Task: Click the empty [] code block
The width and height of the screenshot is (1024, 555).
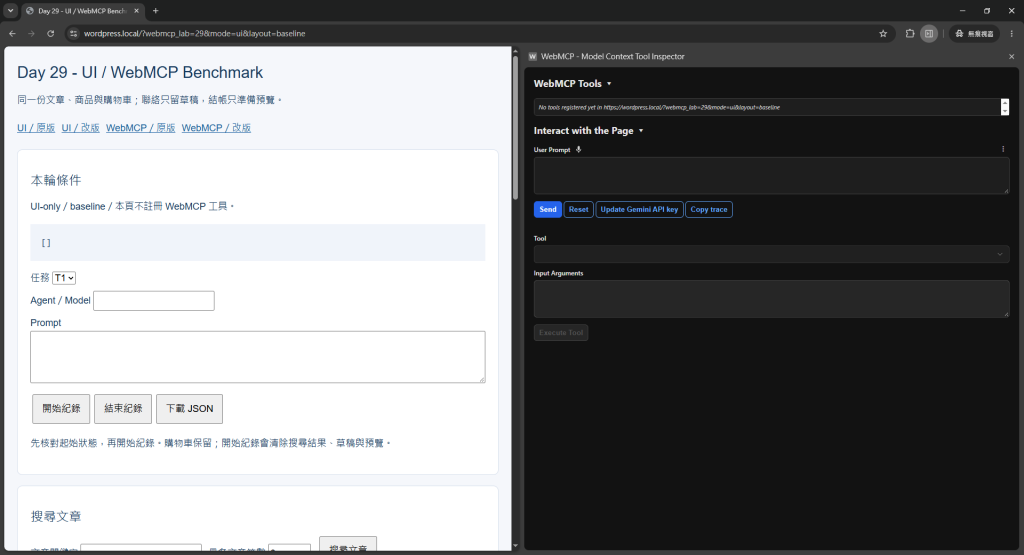Action: click(x=257, y=243)
